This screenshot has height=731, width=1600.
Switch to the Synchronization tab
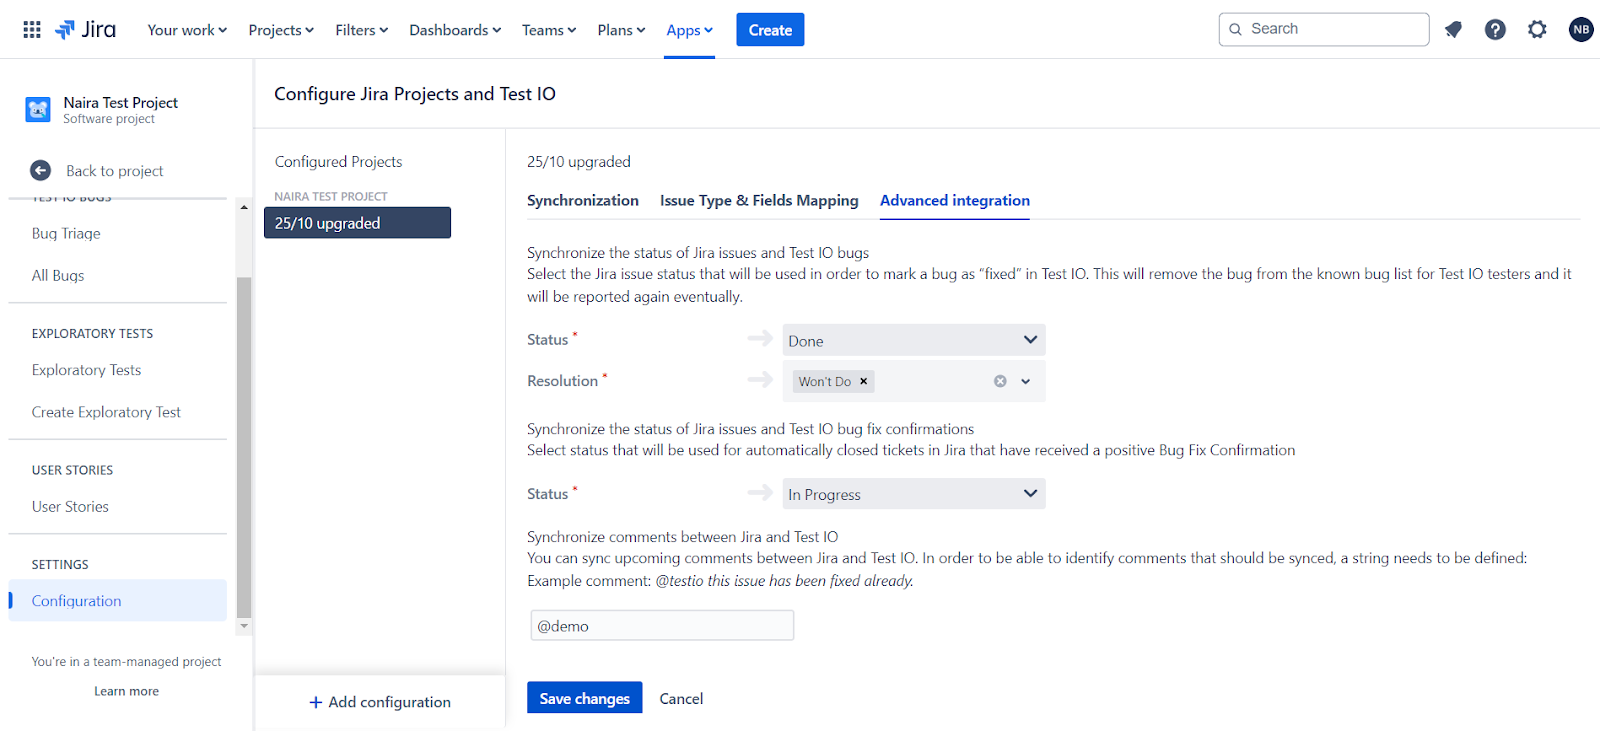pyautogui.click(x=583, y=200)
